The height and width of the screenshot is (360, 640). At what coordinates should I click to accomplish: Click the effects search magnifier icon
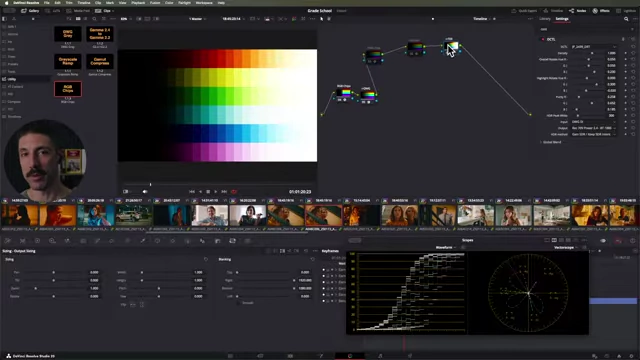626,19
